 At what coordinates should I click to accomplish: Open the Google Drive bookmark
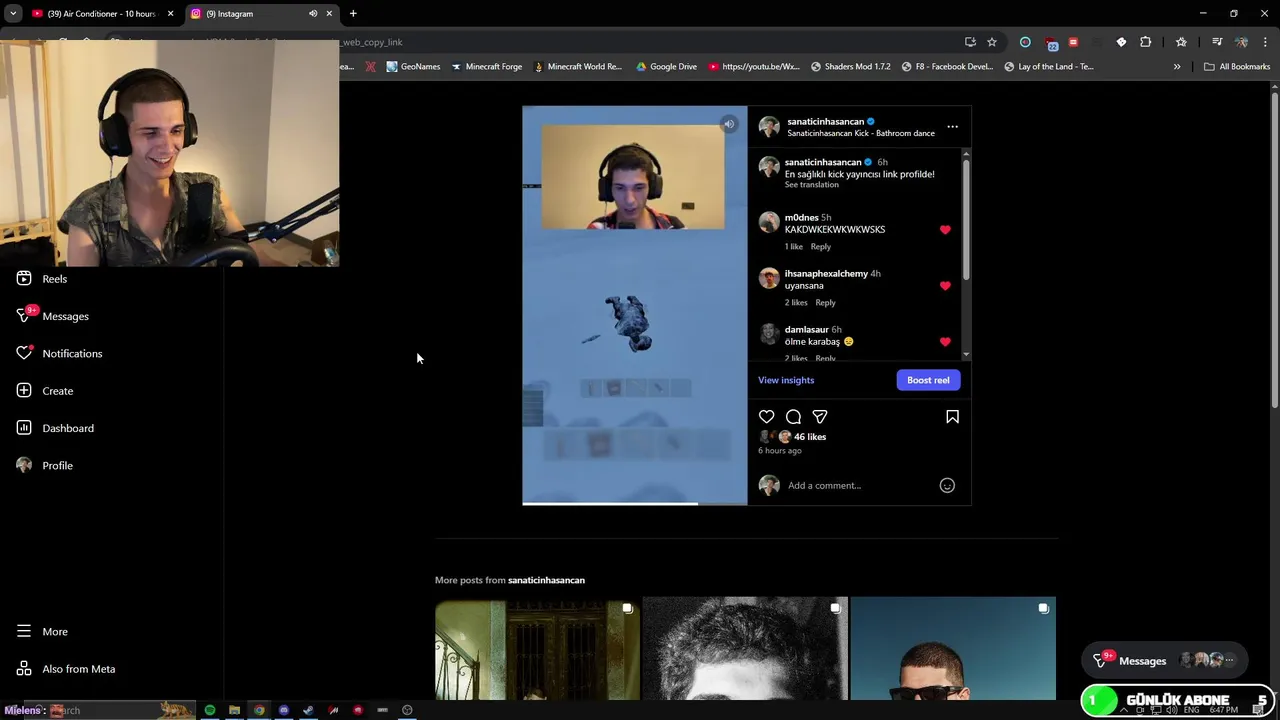(666, 67)
